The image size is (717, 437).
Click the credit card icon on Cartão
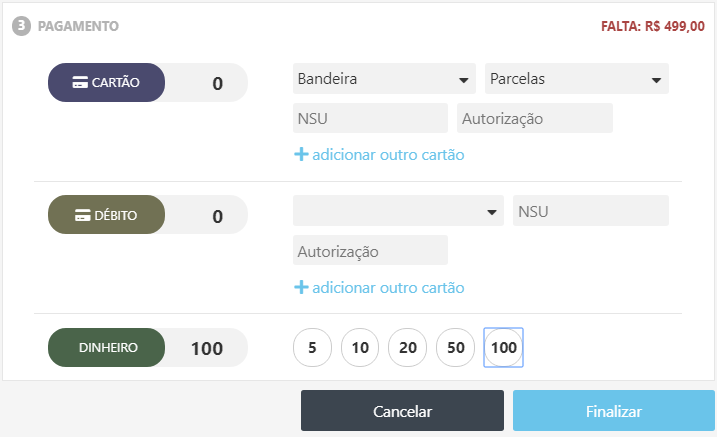pyautogui.click(x=81, y=83)
